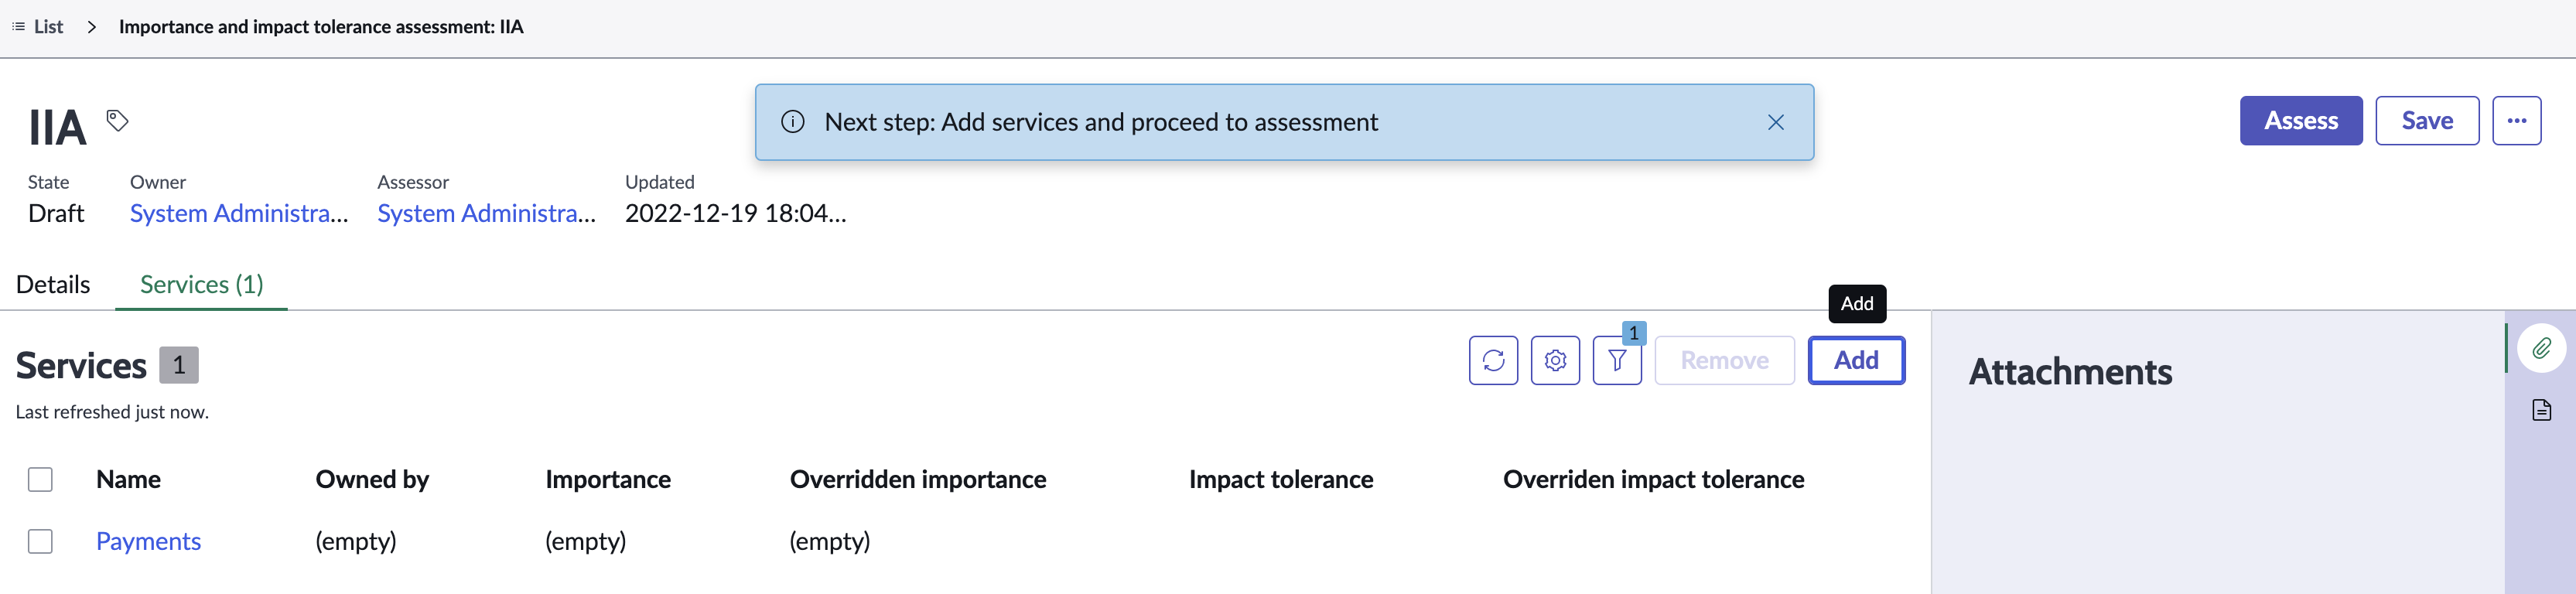Click the Impact tolerance column header
The width and height of the screenshot is (2576, 594).
[x=1281, y=480]
